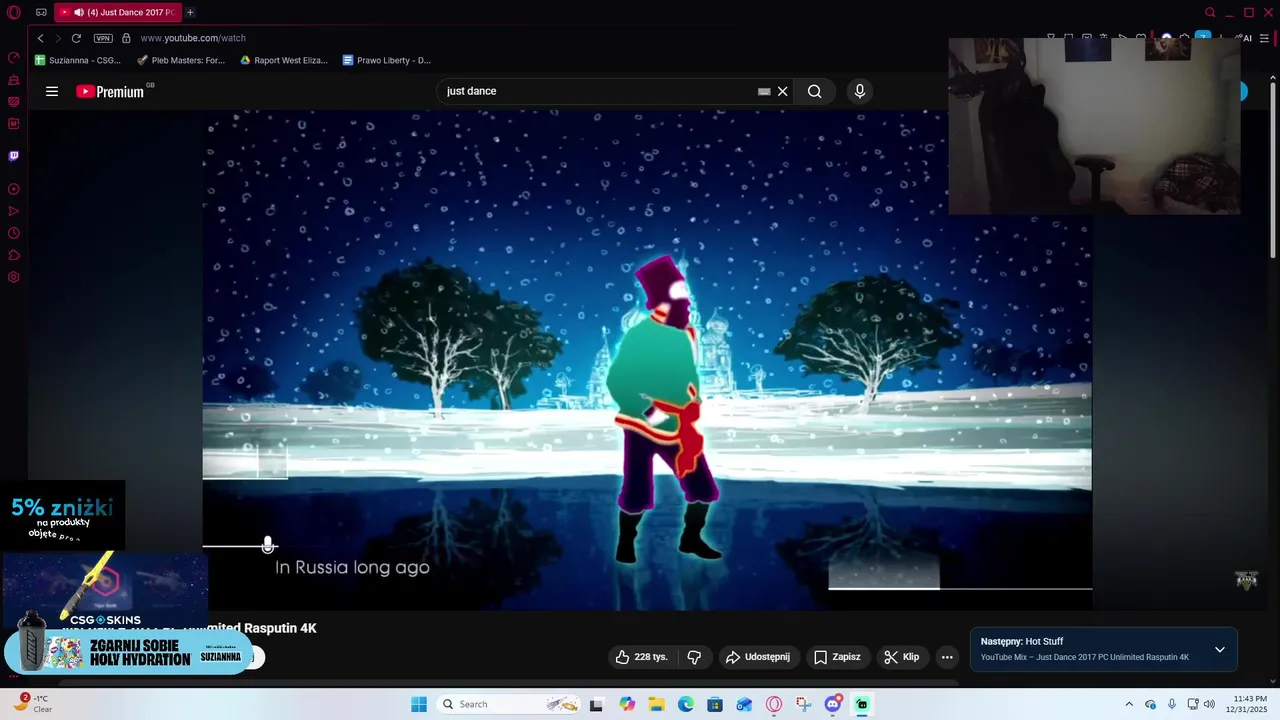Image resolution: width=1280 pixels, height=720 pixels.
Task: Click Udostępnij share button
Action: pyautogui.click(x=757, y=657)
